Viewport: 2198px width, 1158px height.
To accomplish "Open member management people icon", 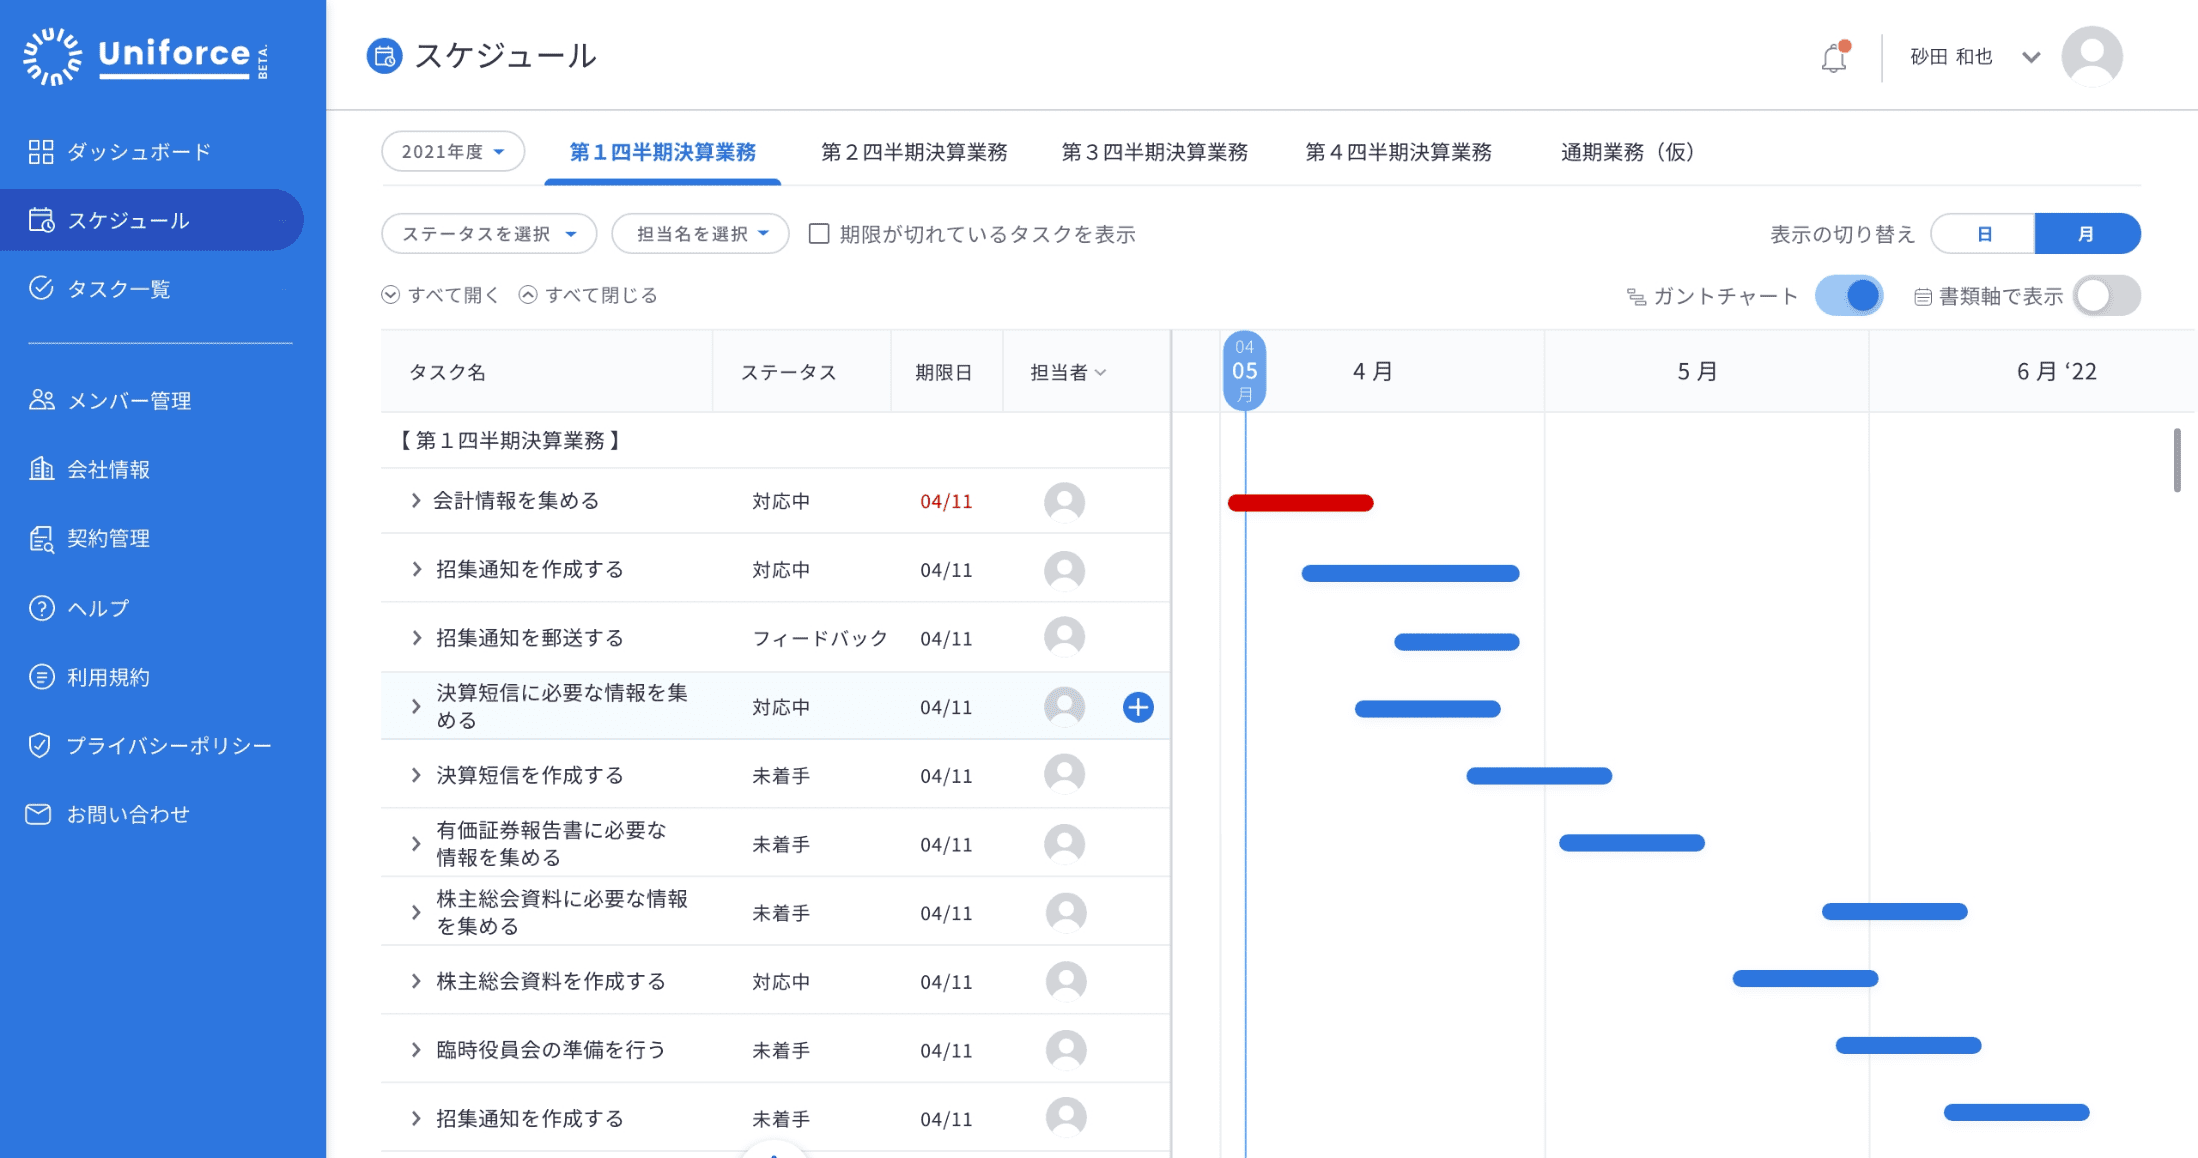I will (x=41, y=400).
